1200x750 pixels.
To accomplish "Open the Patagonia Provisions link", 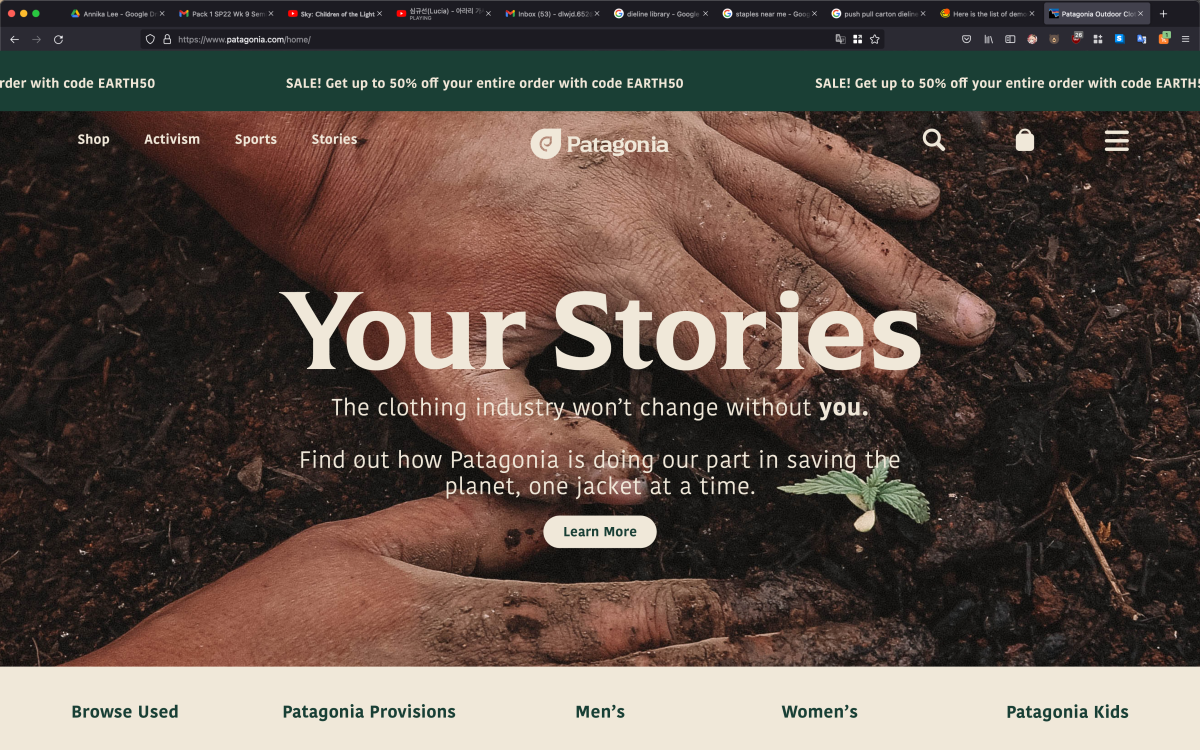I will click(x=369, y=712).
